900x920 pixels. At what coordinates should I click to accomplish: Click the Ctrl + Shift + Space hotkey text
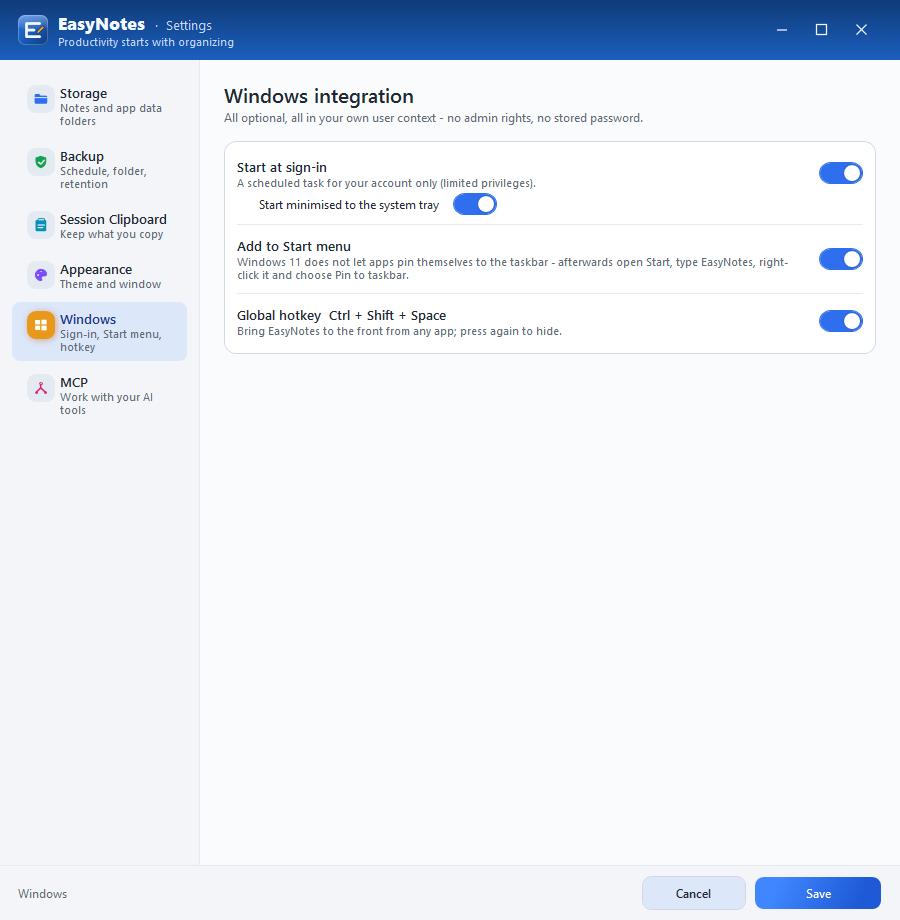[x=387, y=316]
